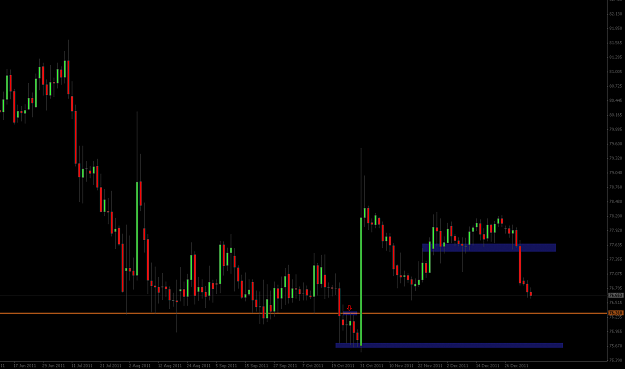Click the upper blue rectangle zone near December
Screen dimensions: 625x369
pyautogui.click(x=489, y=248)
